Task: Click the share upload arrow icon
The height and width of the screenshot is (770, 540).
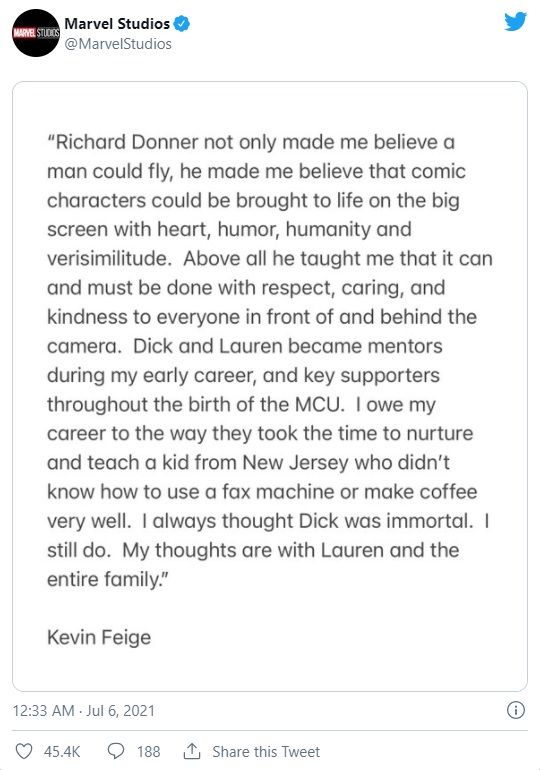Action: pos(191,751)
